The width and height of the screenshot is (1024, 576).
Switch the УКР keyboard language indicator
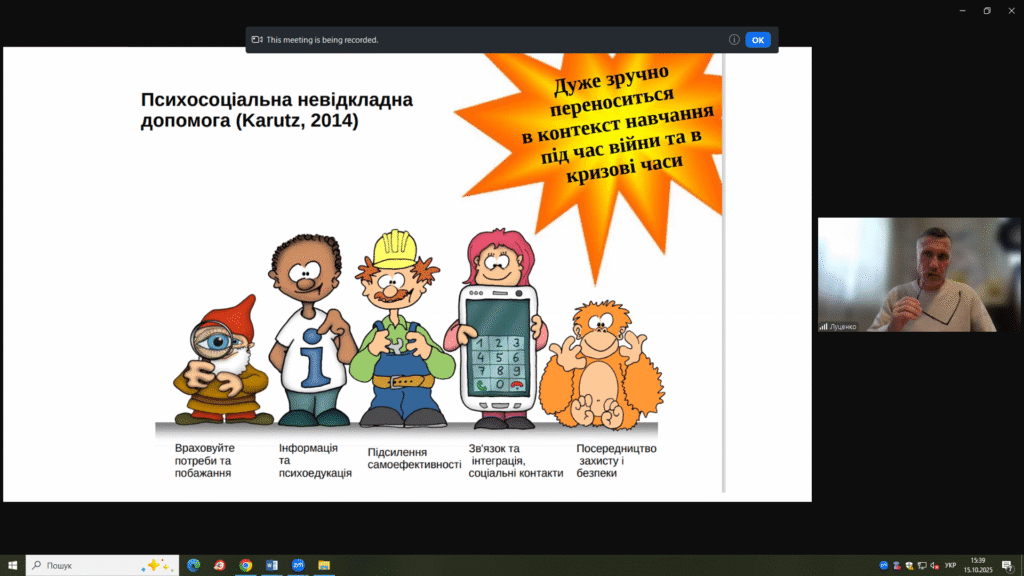point(950,566)
